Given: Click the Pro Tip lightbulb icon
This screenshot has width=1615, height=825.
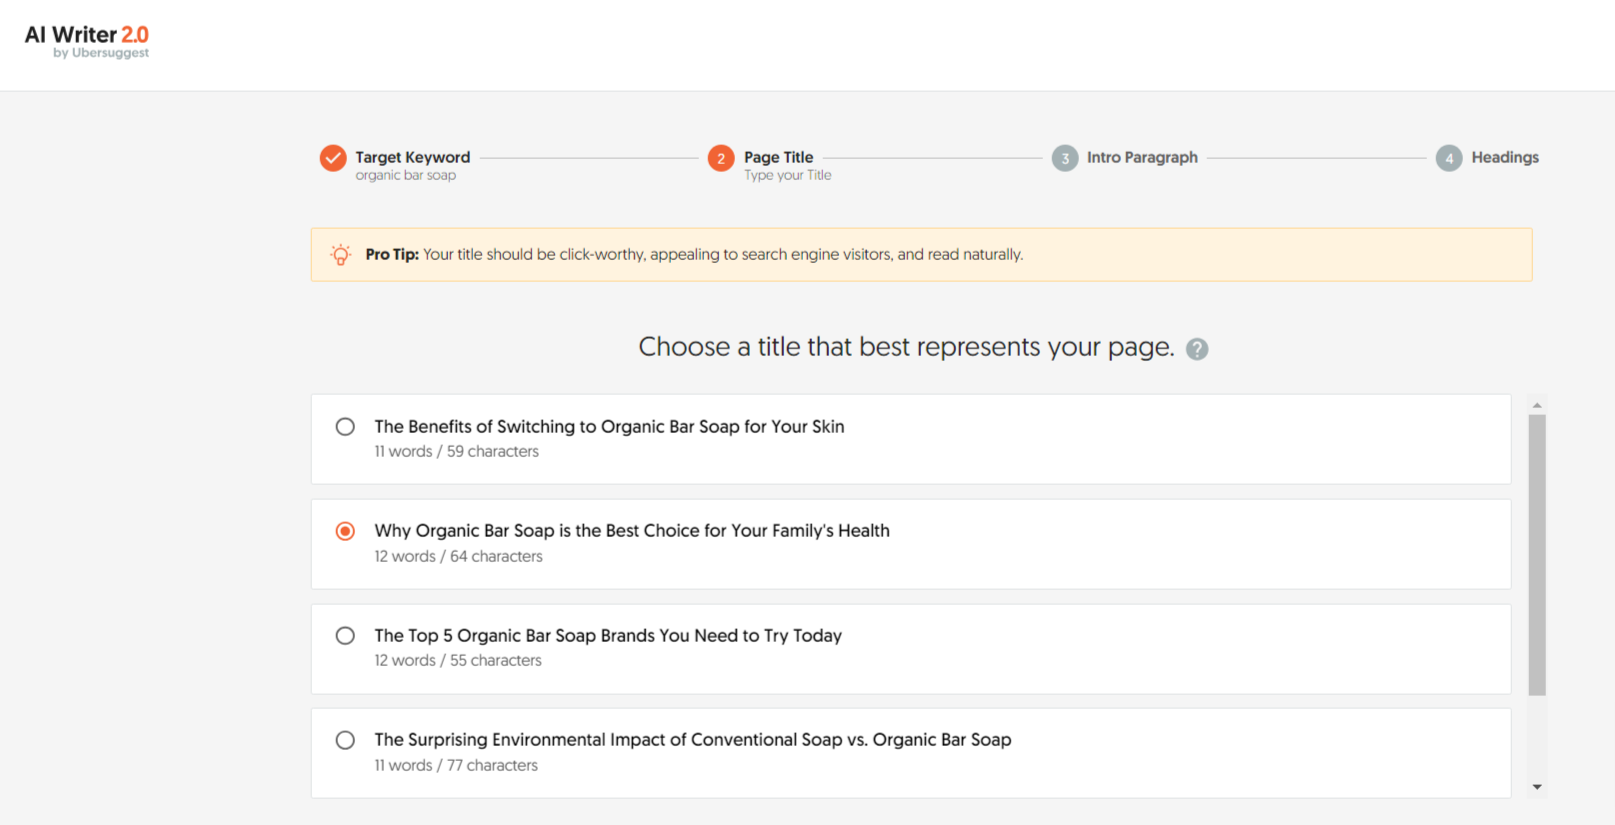Looking at the screenshot, I should [x=341, y=255].
